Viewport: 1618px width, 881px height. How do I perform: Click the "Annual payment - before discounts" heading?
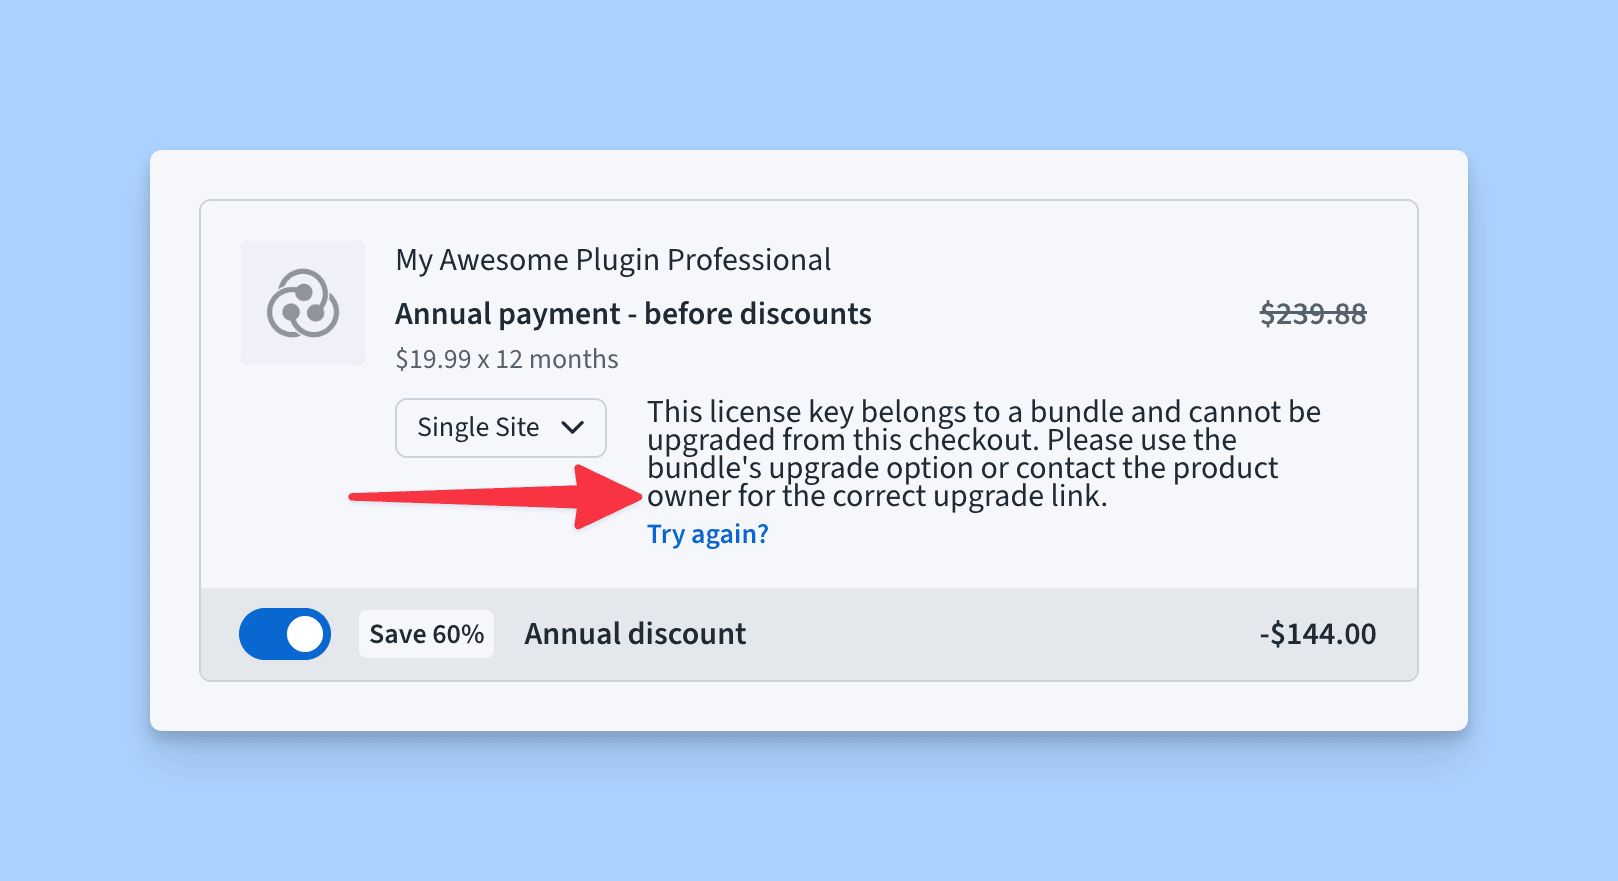[x=633, y=314]
